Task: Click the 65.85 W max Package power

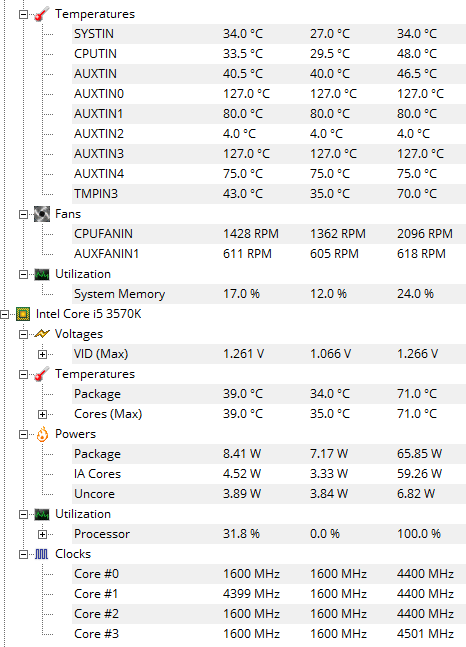Action: [x=419, y=454]
